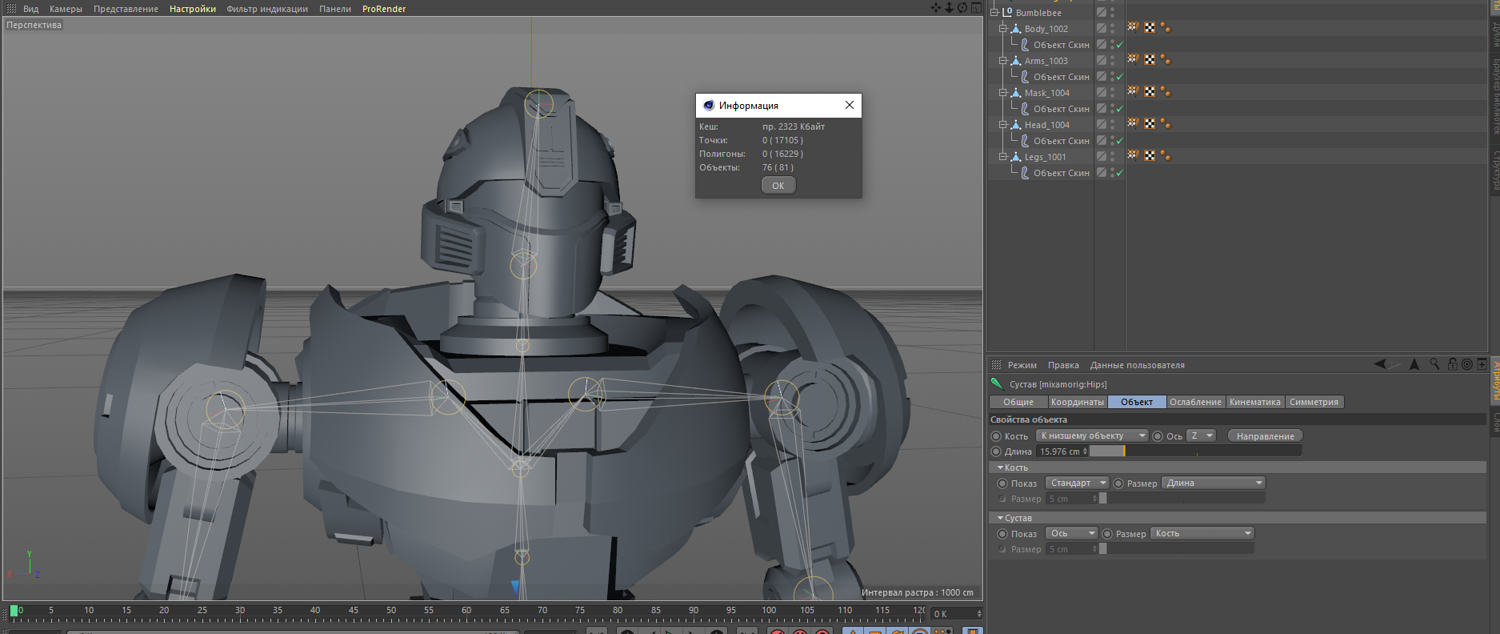Click the weight tag on Body_1002

[x=1165, y=29]
